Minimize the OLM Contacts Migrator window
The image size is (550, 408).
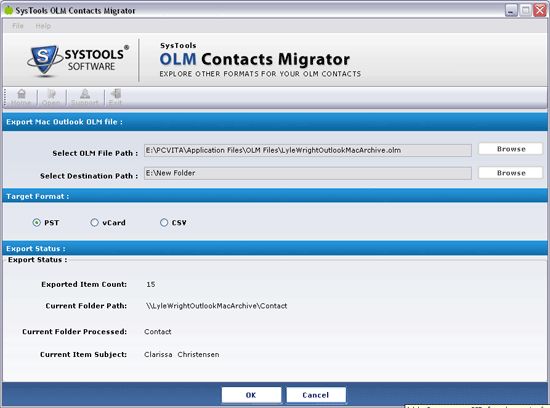coord(511,11)
